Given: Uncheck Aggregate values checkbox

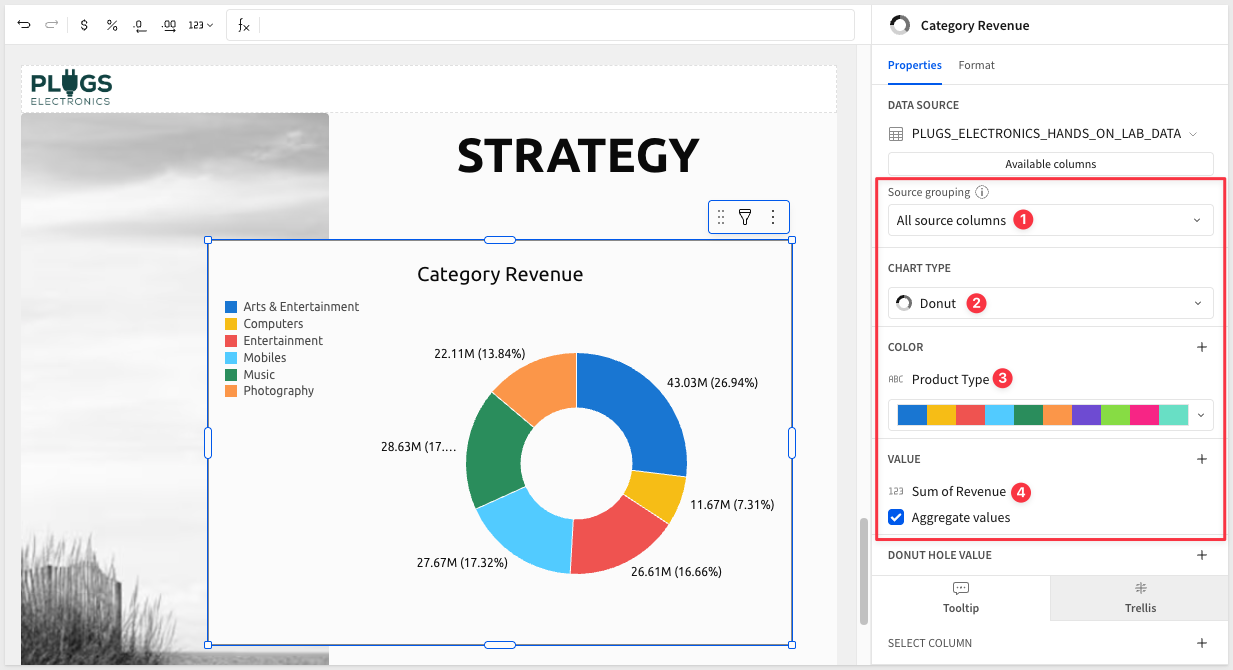Looking at the screenshot, I should coord(897,517).
